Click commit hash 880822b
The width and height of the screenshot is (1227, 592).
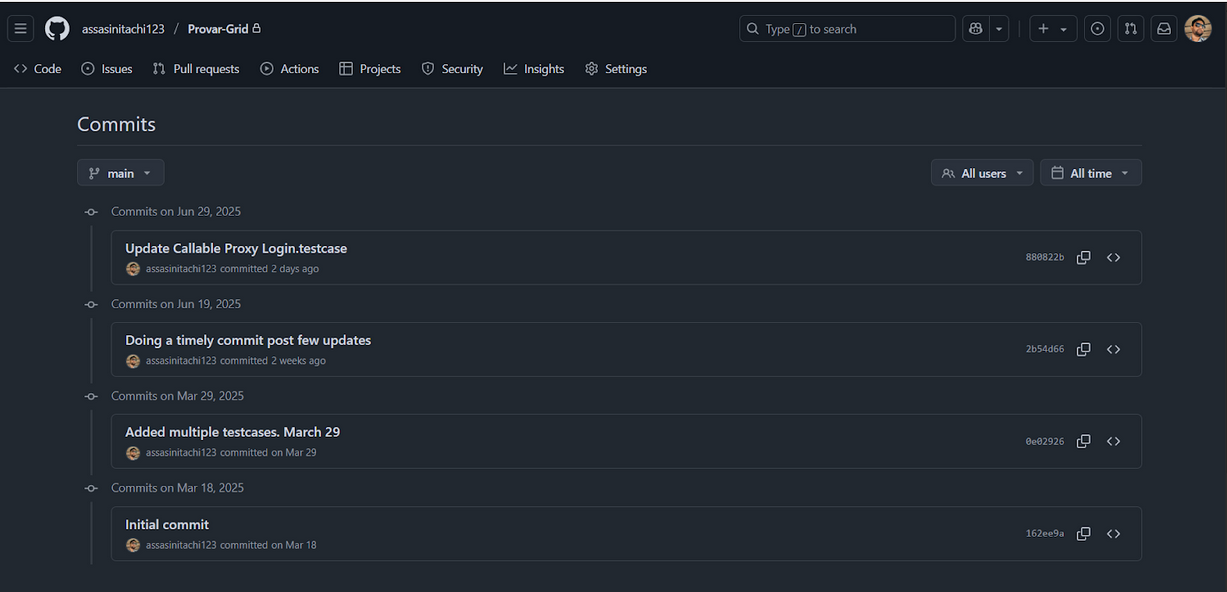pos(1045,258)
